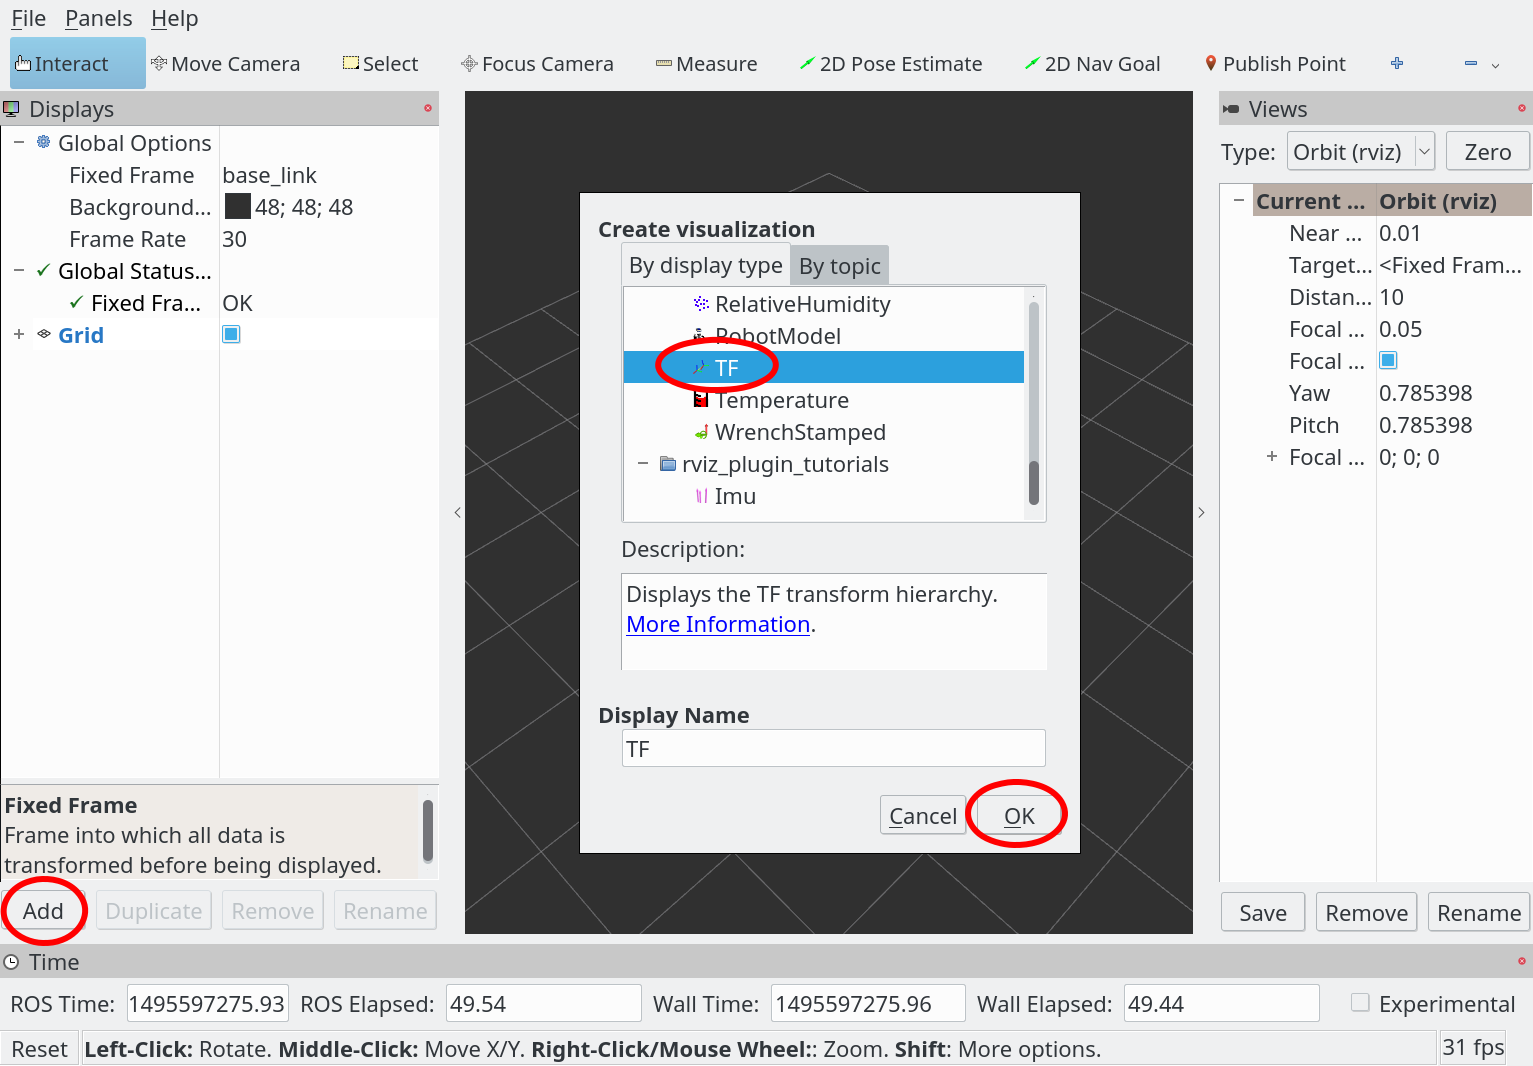The image size is (1533, 1066).
Task: Click the blue plus add-tool icon
Action: pyautogui.click(x=1397, y=63)
